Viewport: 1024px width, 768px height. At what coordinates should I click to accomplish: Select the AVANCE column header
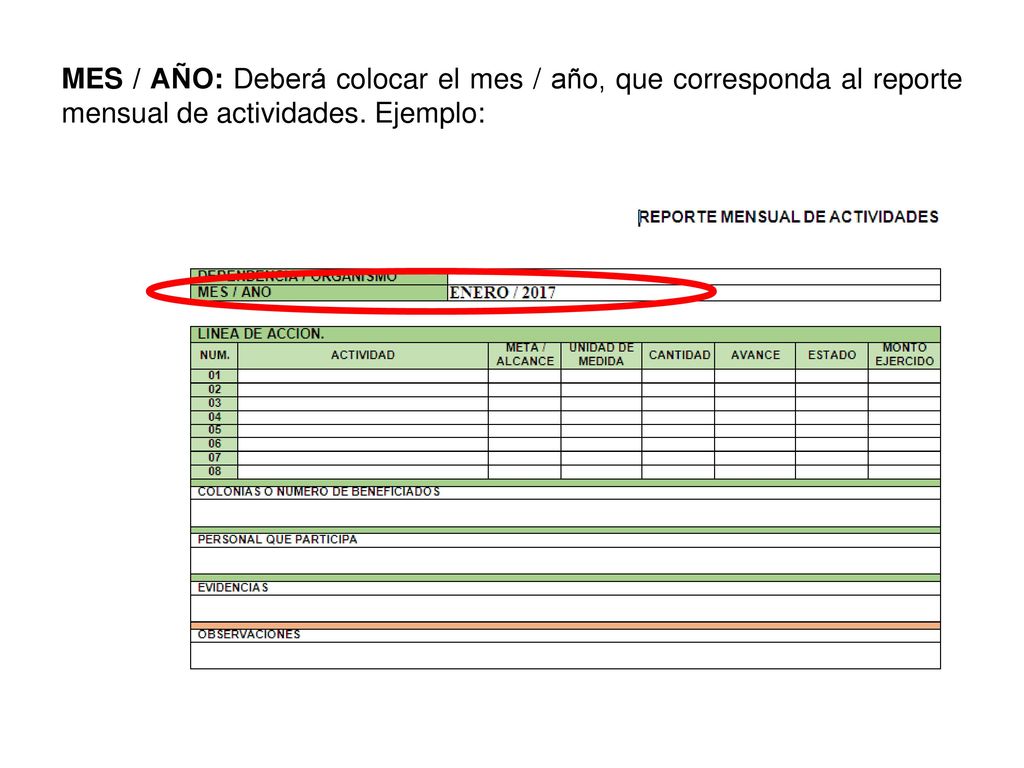point(756,355)
